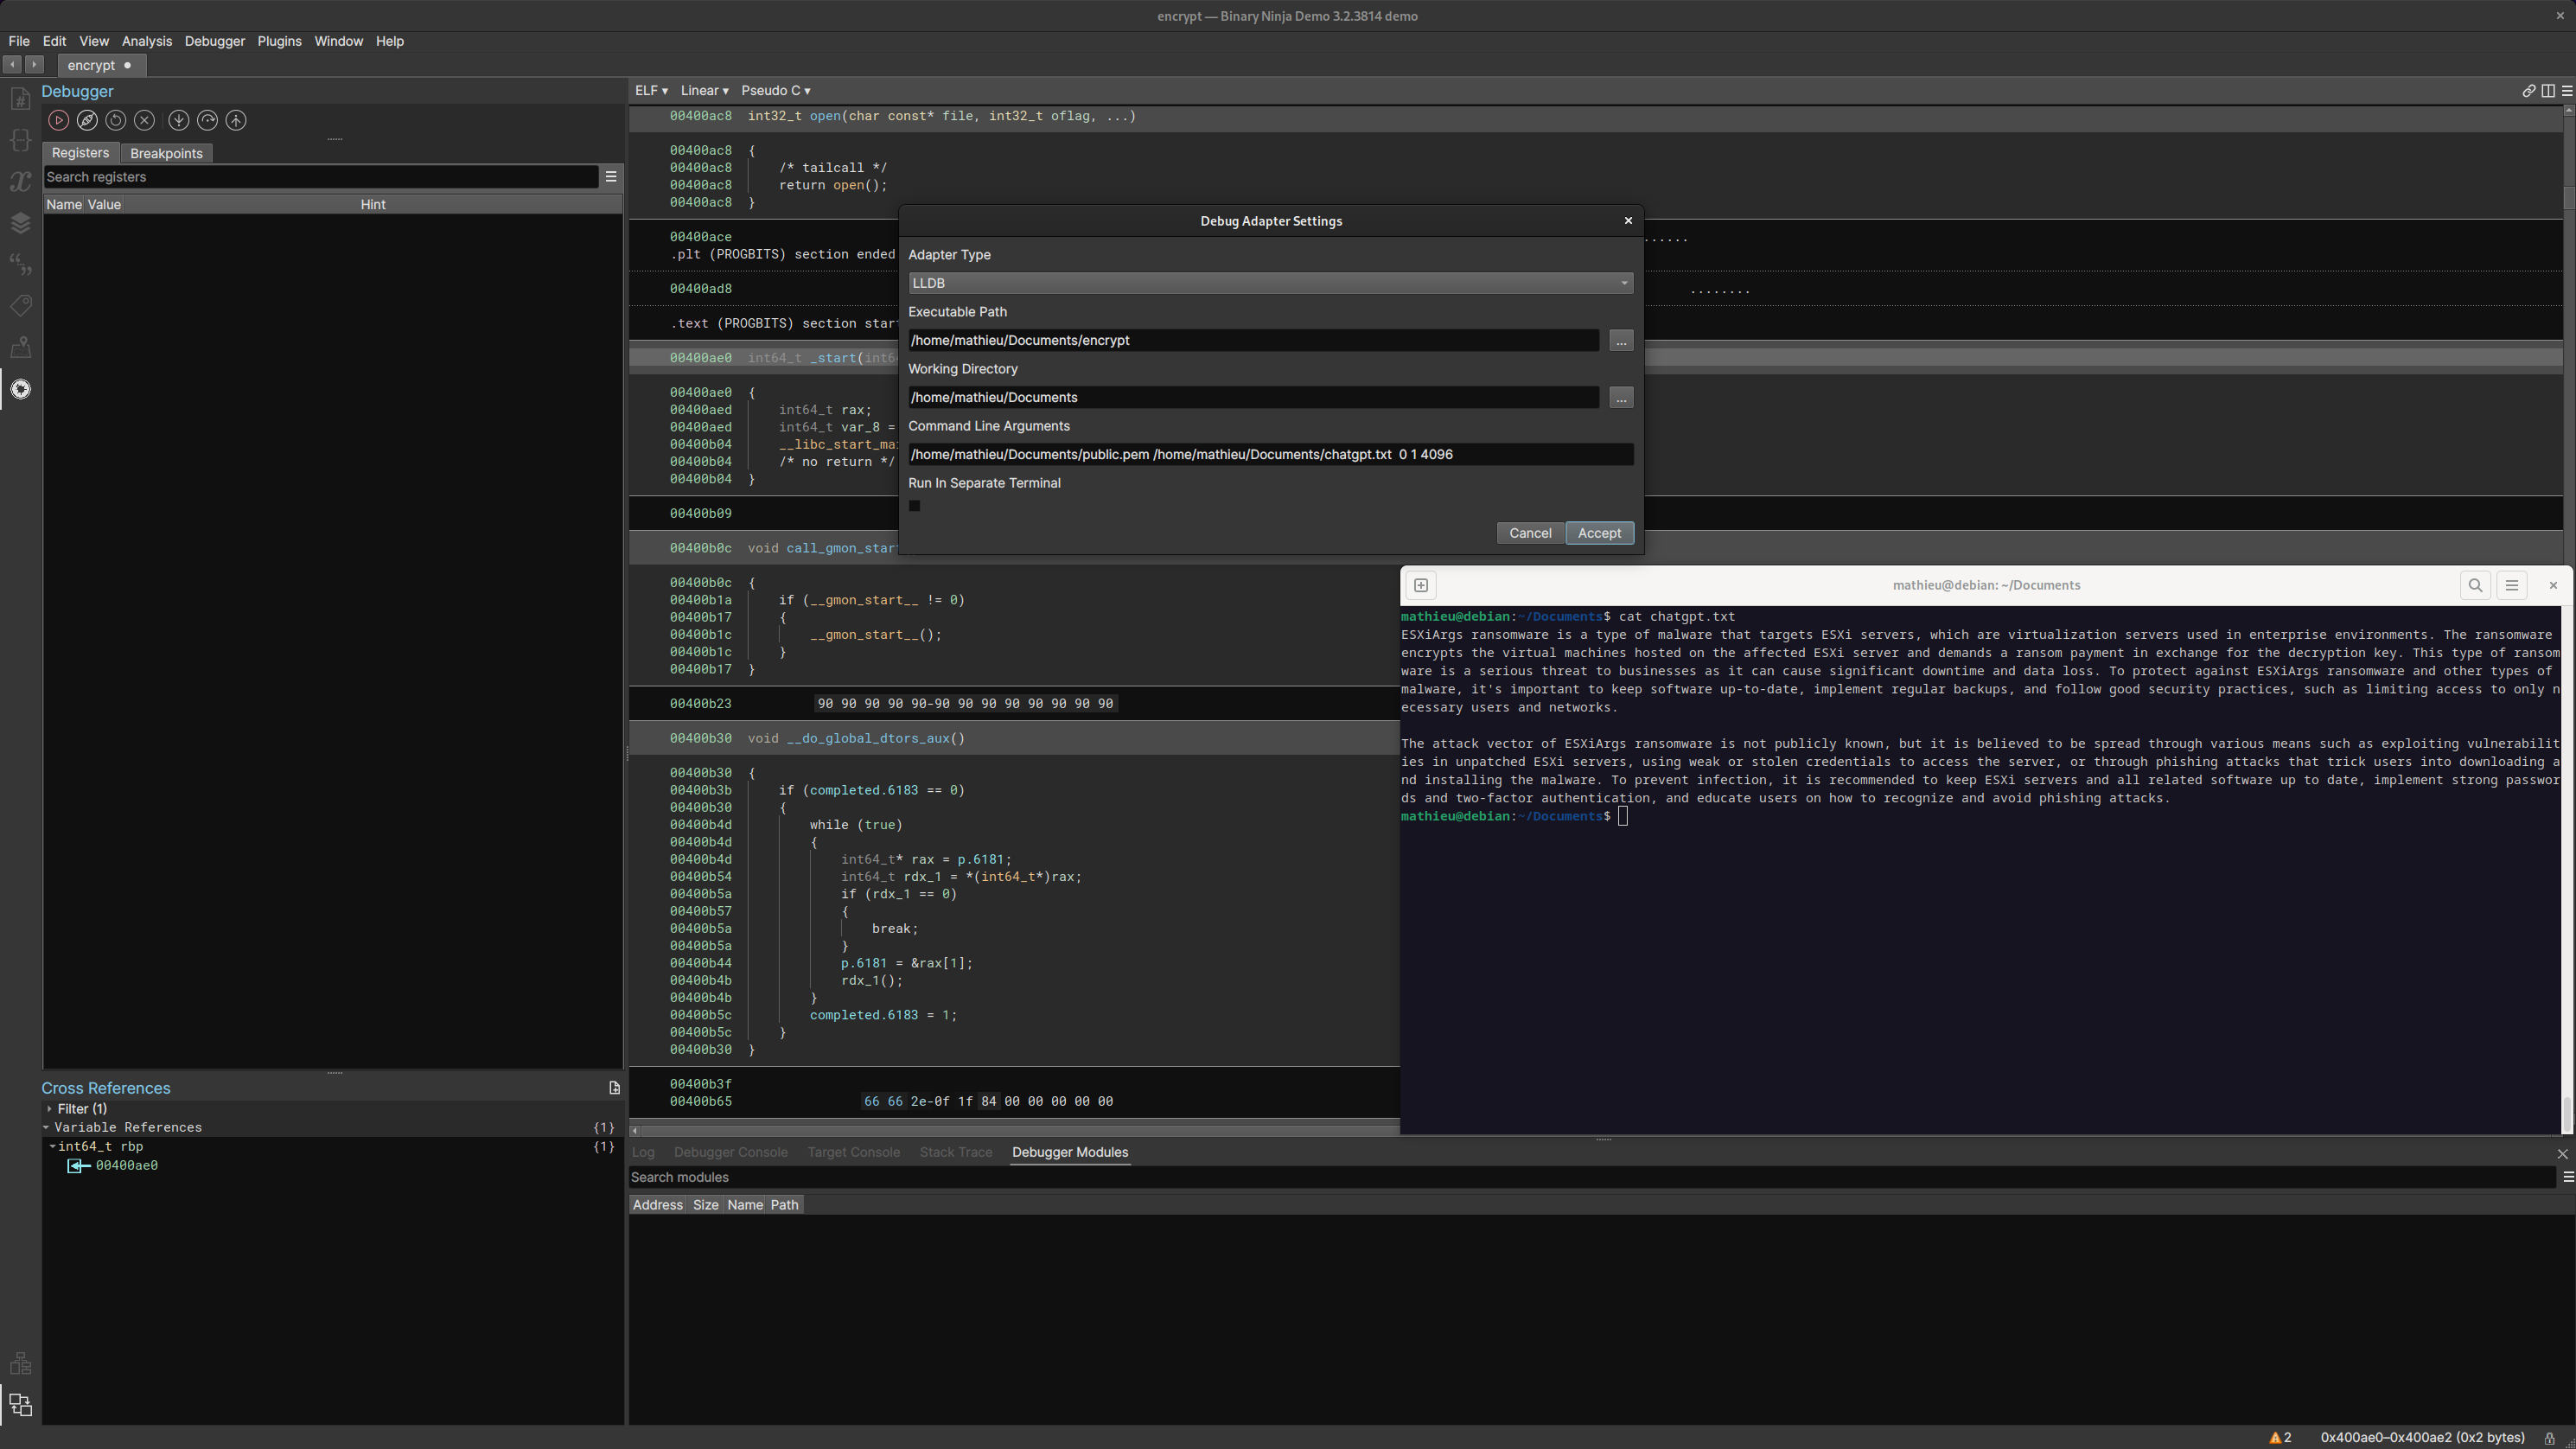The height and width of the screenshot is (1449, 2576).
Task: Click the Restart debugger icon
Action: (116, 120)
